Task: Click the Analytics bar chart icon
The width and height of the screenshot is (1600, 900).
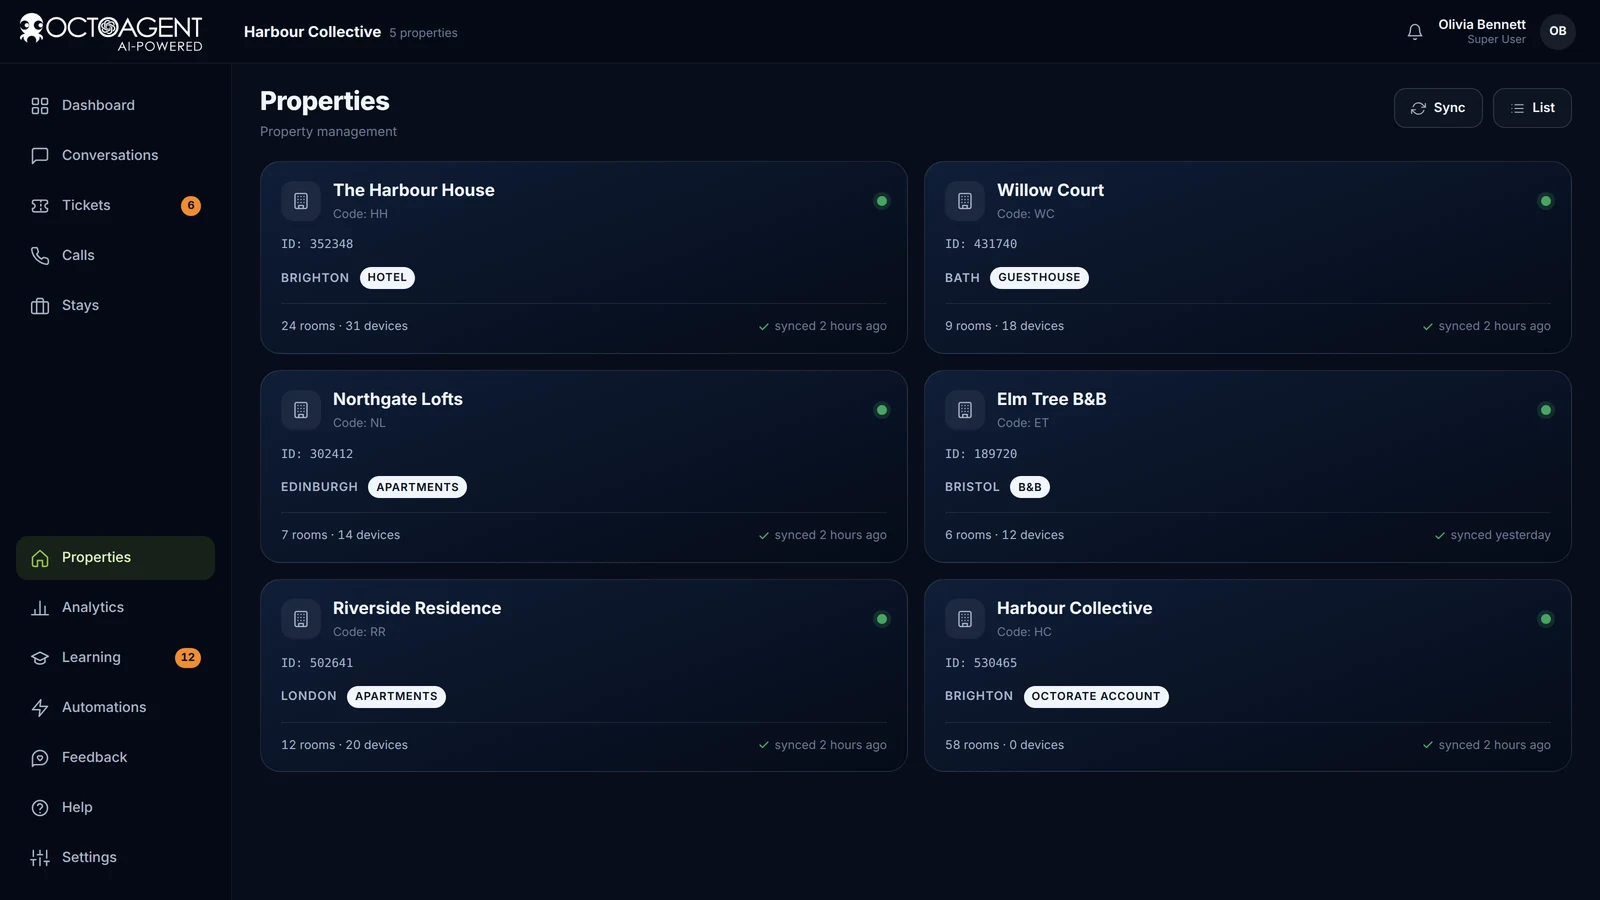Action: coord(40,608)
